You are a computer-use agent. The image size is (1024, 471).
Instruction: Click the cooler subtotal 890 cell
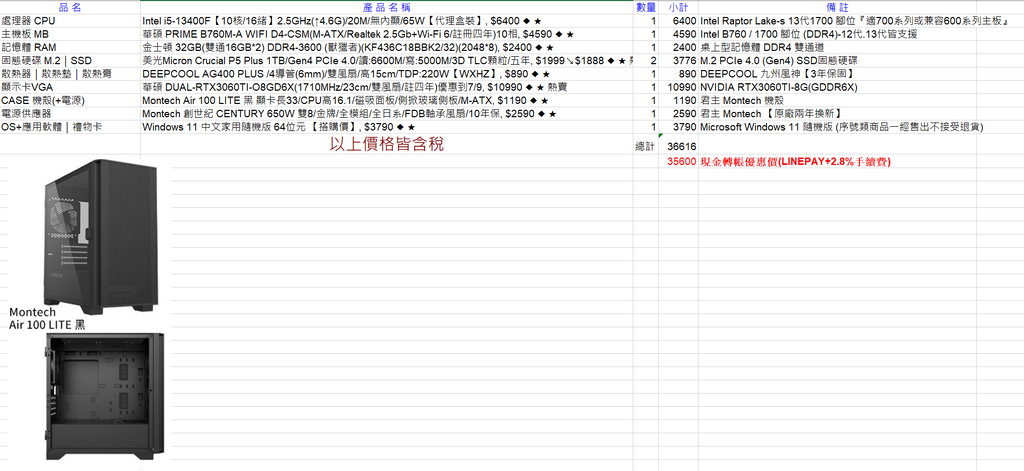click(x=678, y=74)
